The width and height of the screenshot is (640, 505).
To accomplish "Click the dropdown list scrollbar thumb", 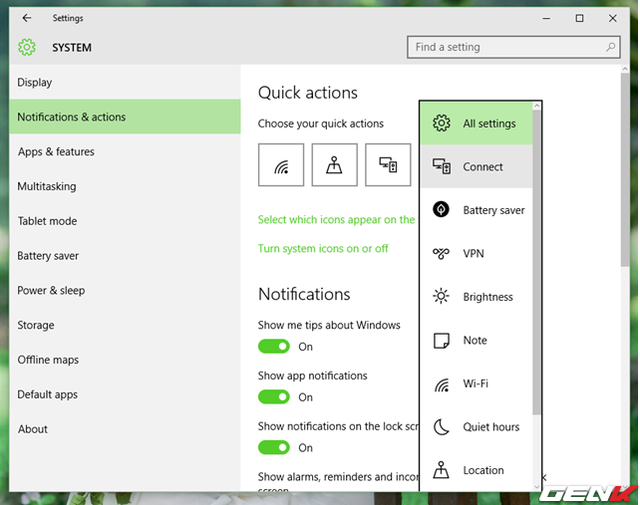I will pos(537,263).
